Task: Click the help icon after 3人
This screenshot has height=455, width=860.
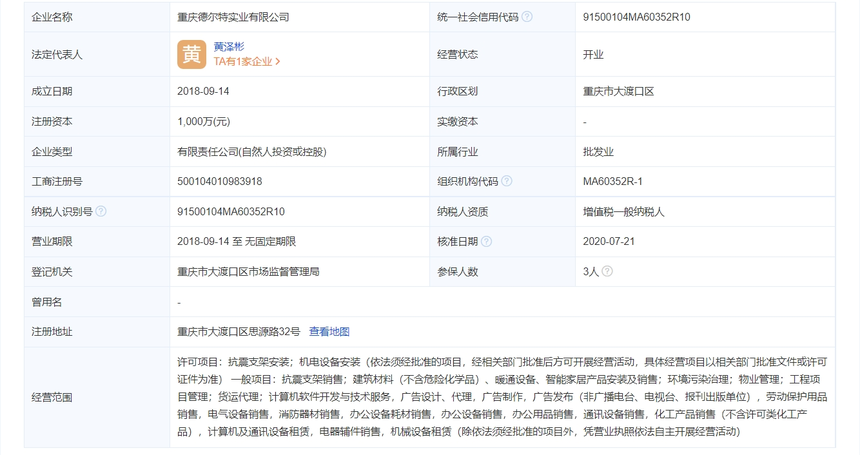Action: click(x=607, y=271)
